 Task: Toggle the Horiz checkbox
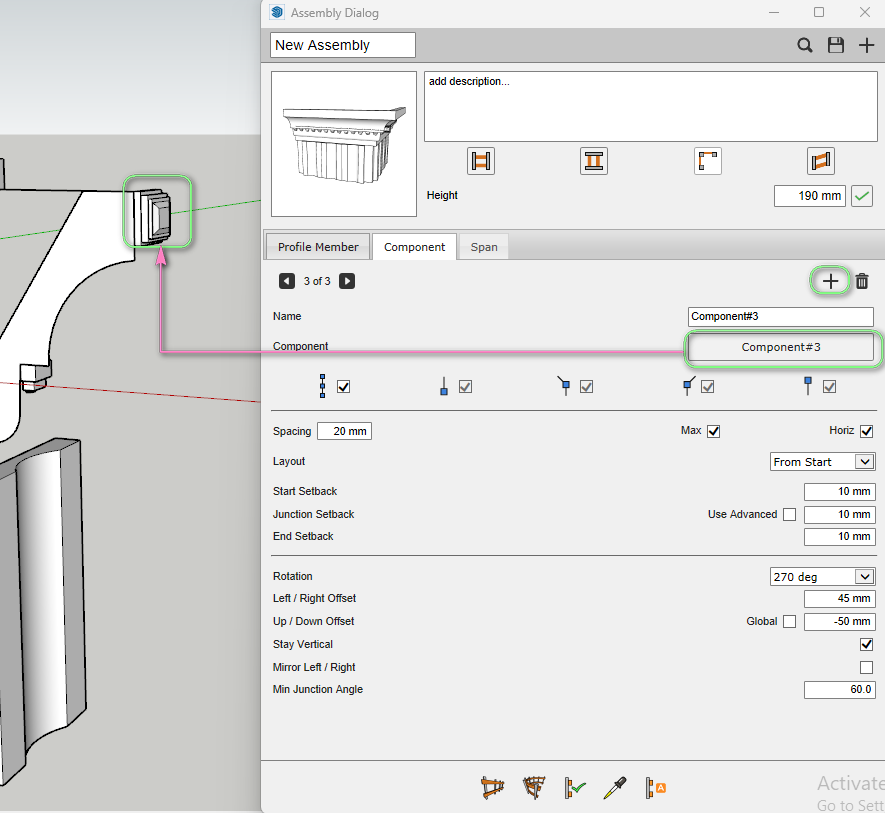(x=866, y=431)
